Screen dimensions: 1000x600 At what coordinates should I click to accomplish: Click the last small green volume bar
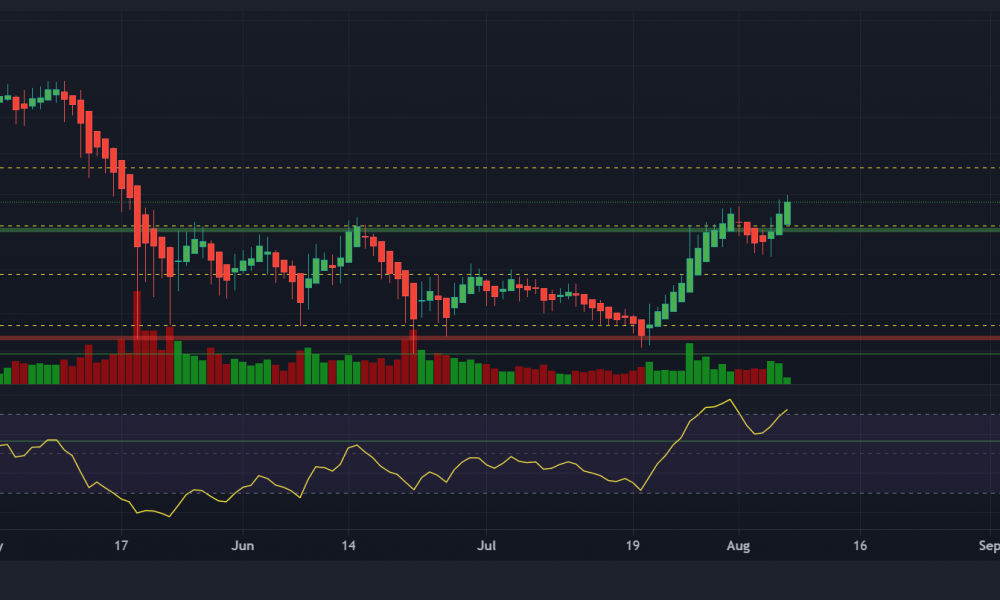pyautogui.click(x=787, y=381)
